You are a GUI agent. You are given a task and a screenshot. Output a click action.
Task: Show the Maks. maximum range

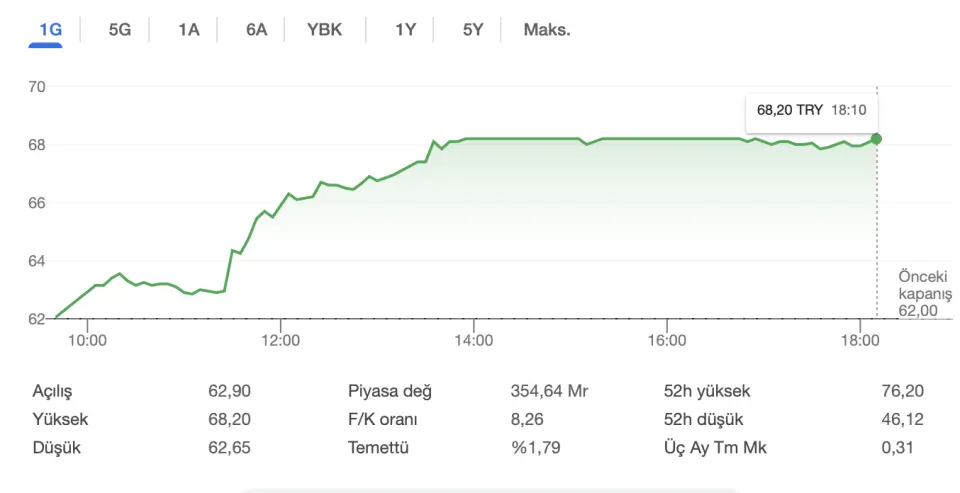coord(547,29)
